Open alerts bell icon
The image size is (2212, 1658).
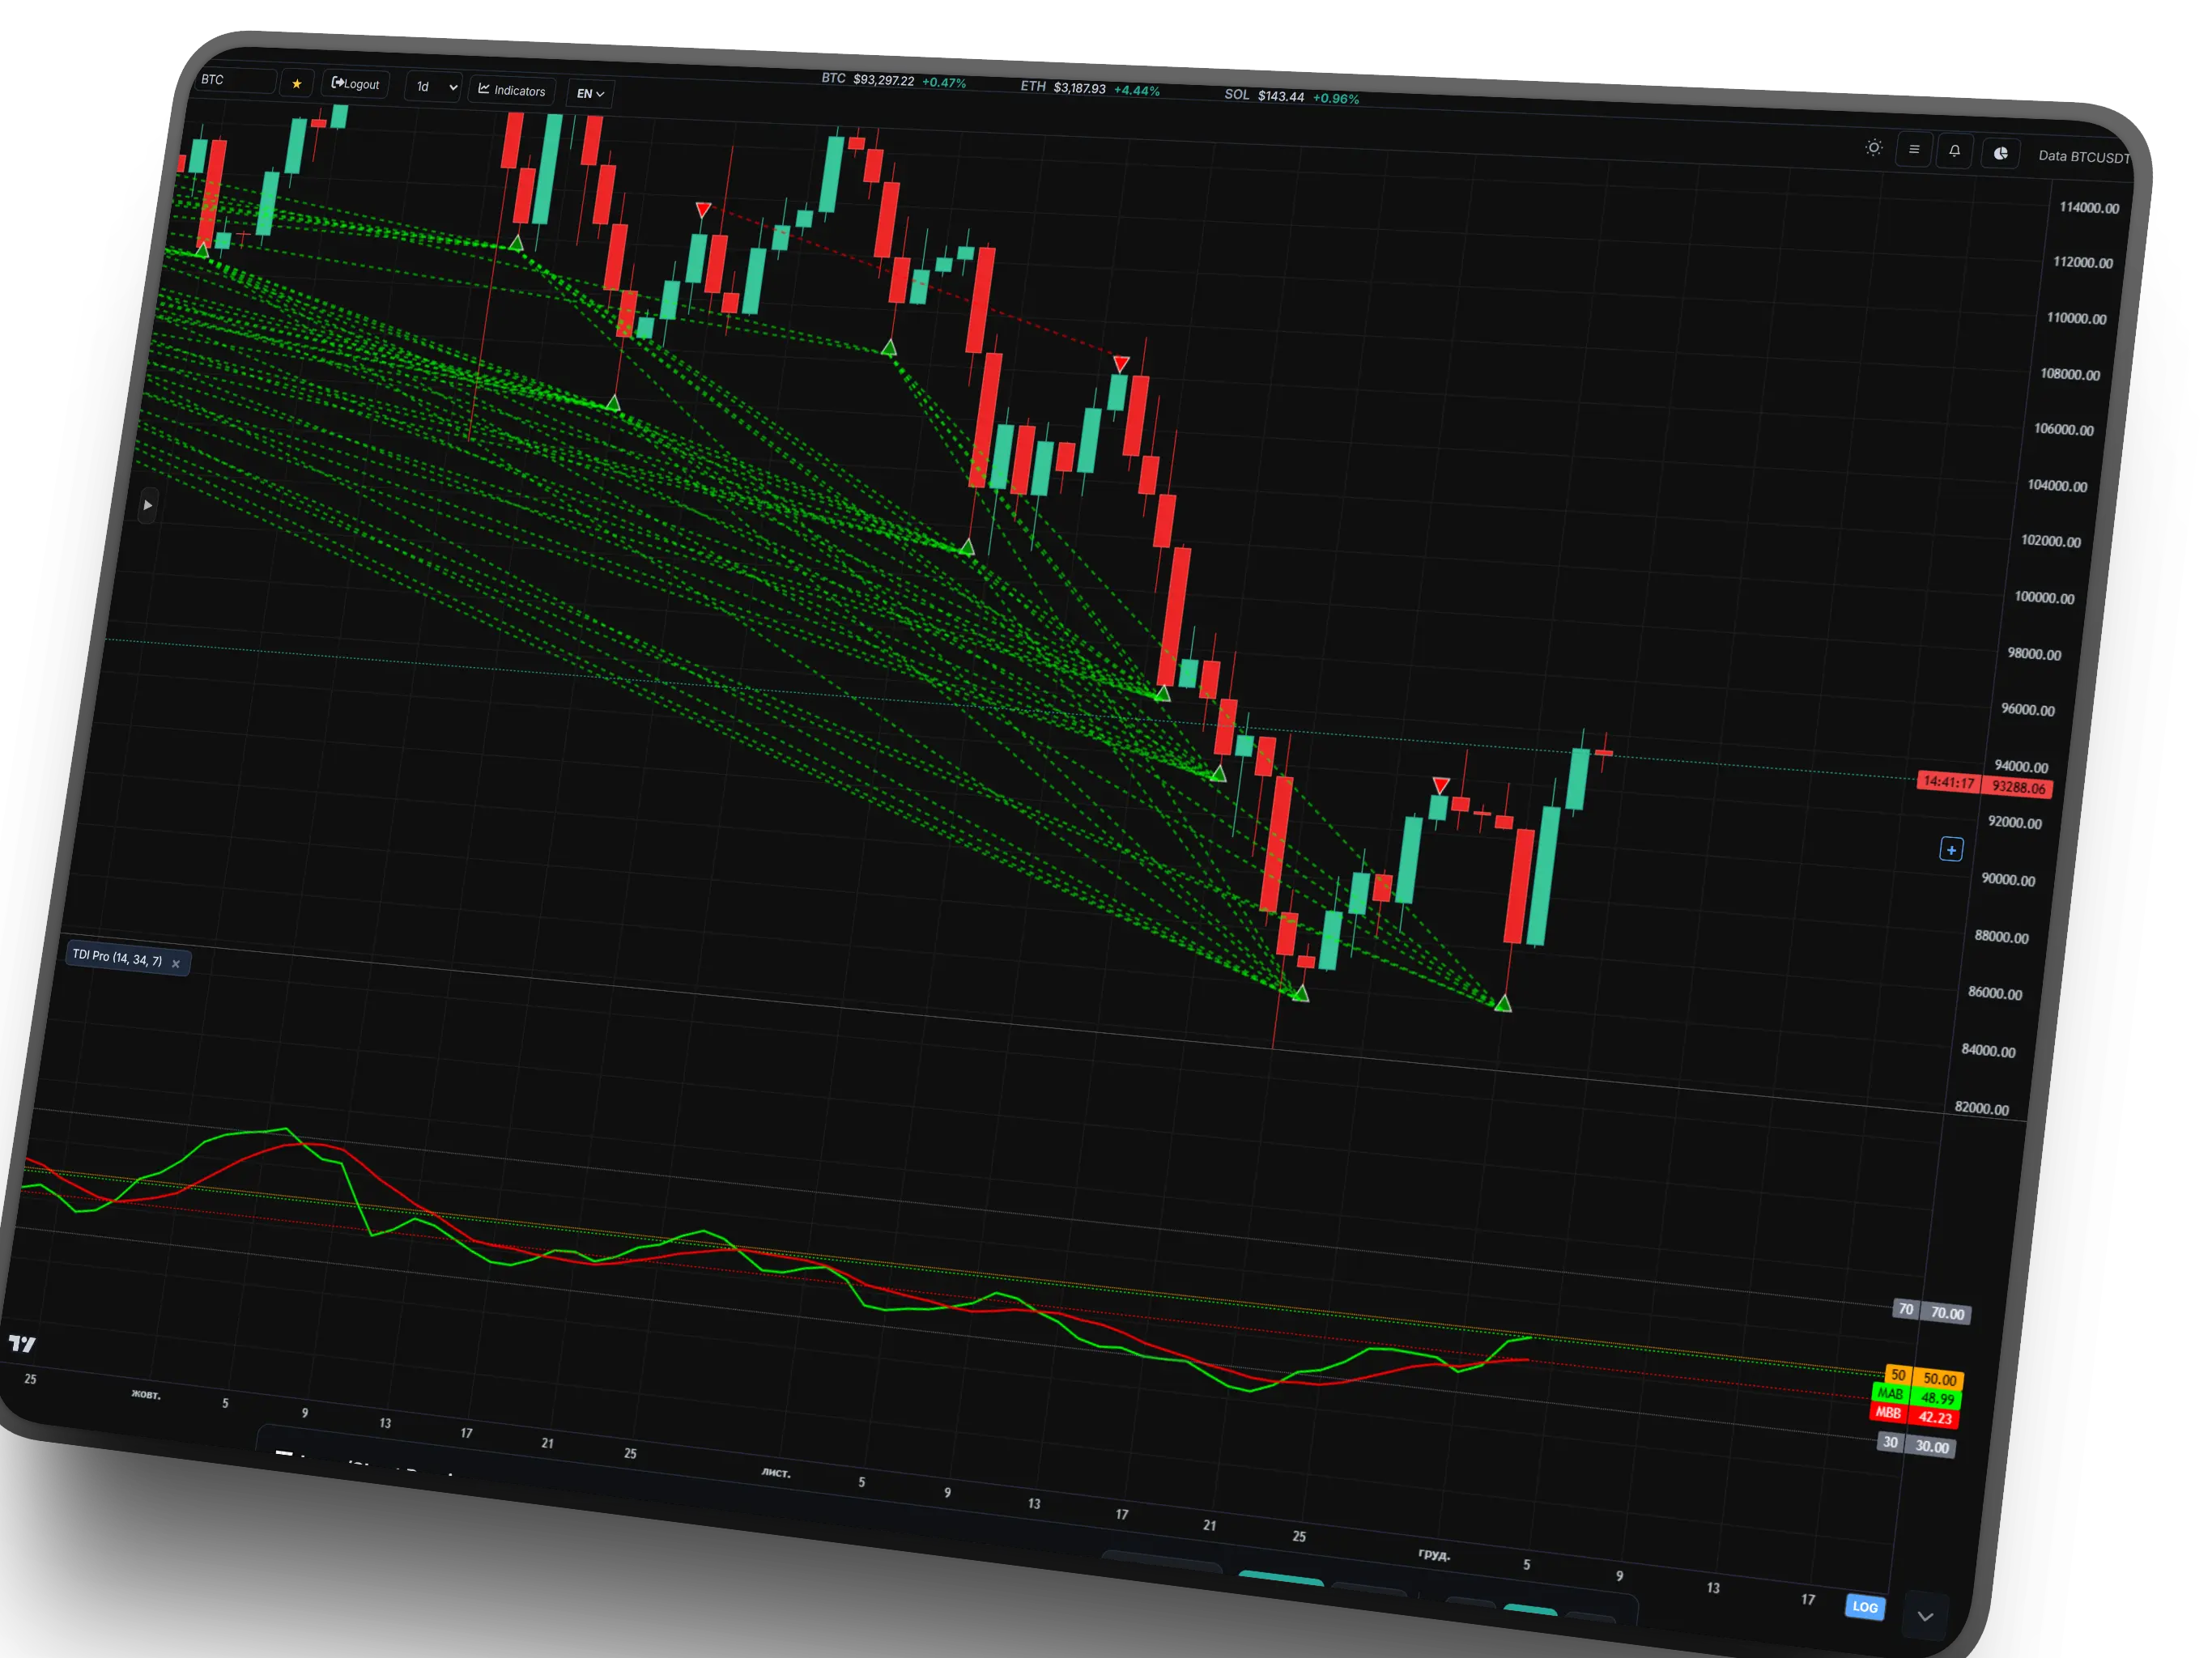(1954, 152)
